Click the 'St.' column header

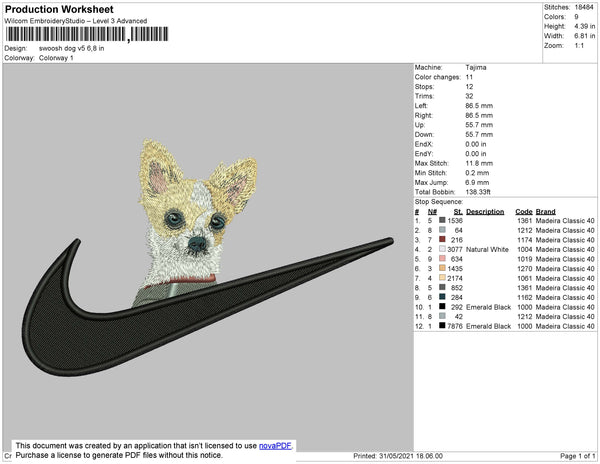[458, 212]
